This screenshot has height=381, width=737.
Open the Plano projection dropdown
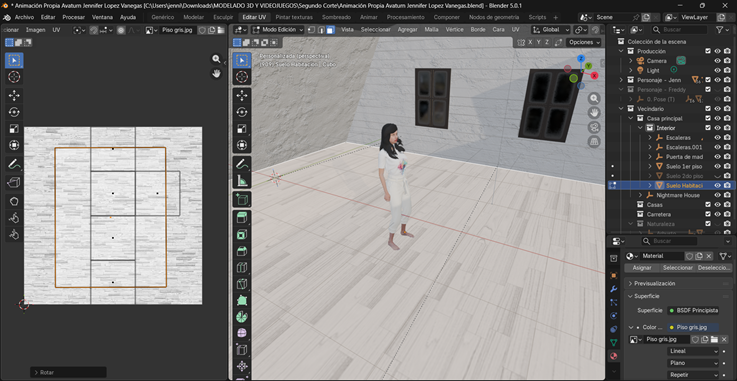pos(693,363)
